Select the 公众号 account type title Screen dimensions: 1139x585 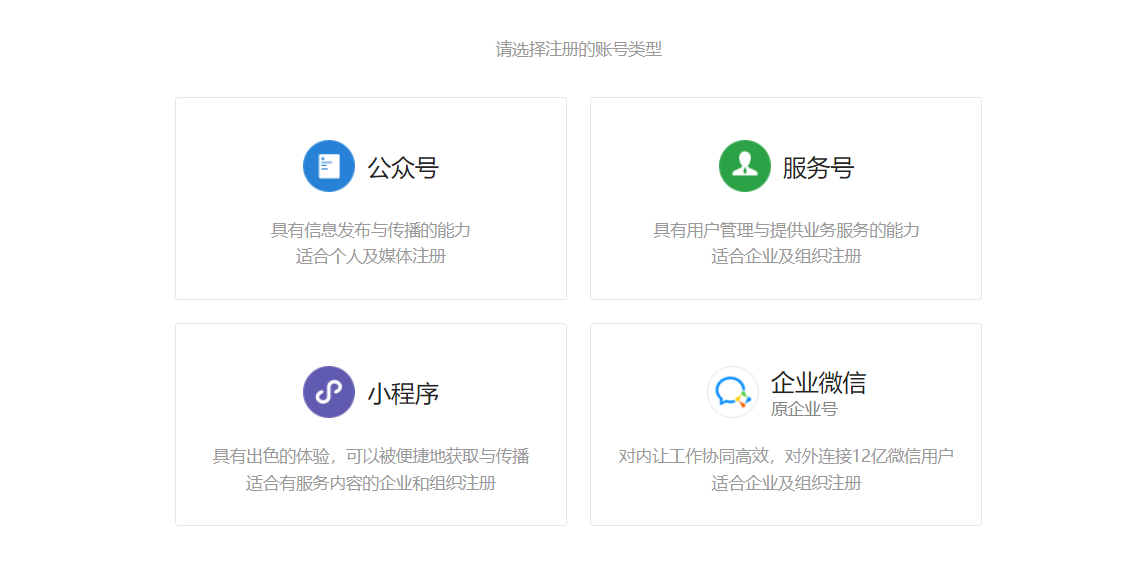(x=403, y=168)
